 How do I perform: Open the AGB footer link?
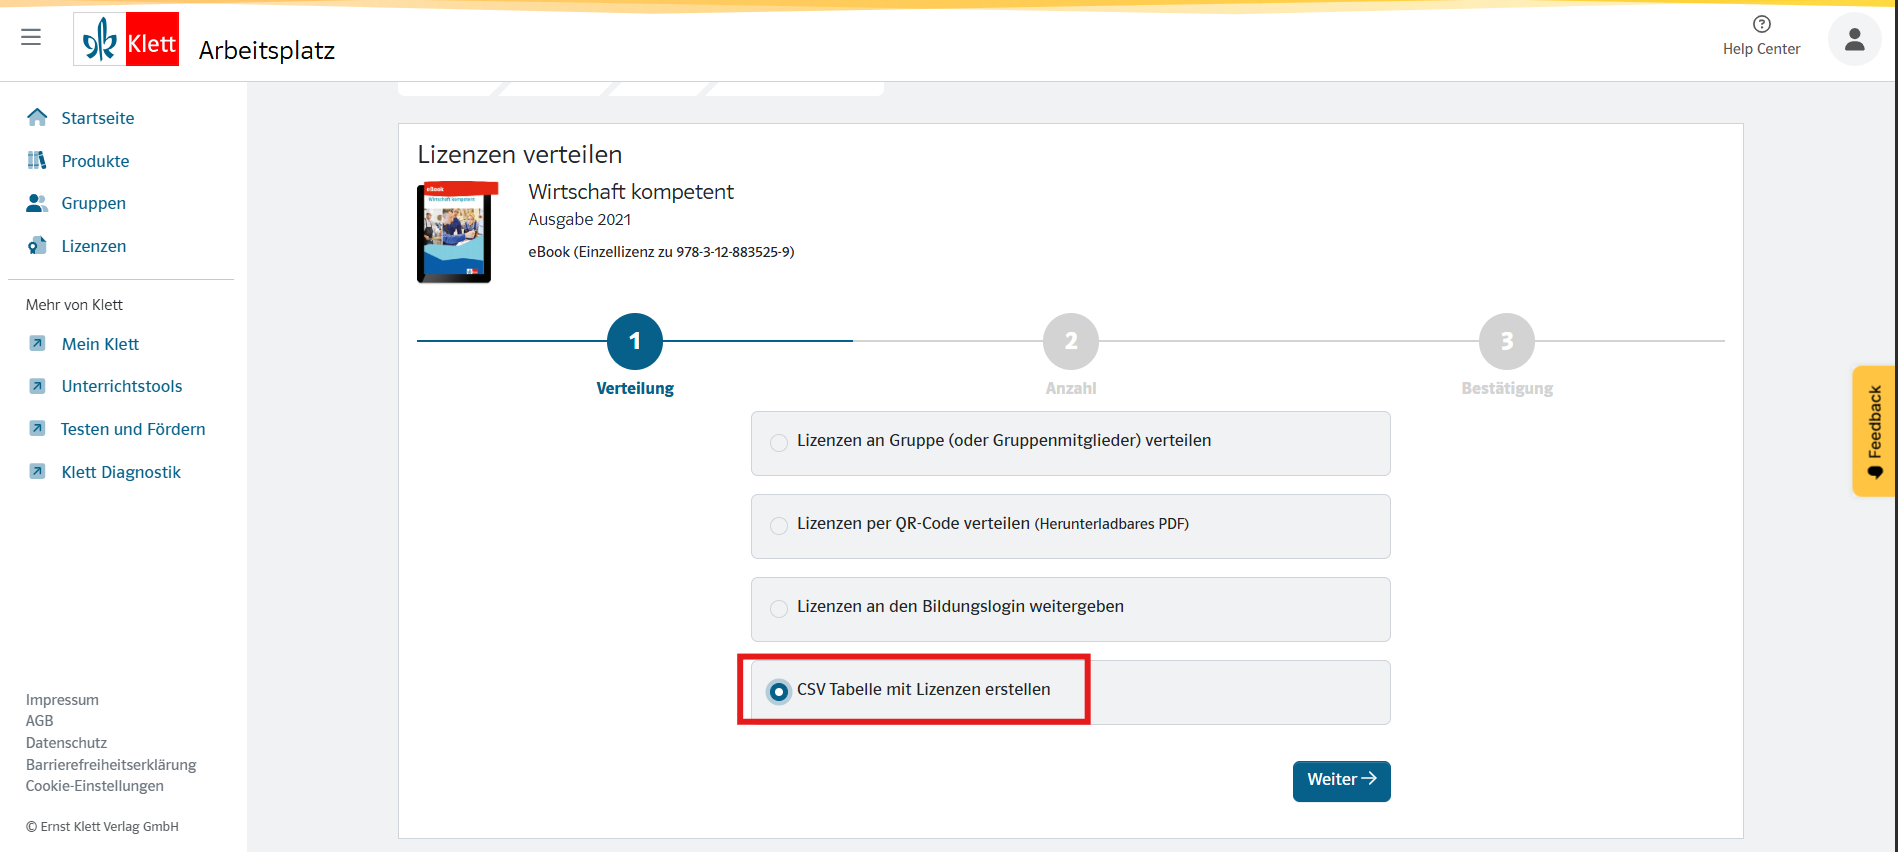point(39,721)
